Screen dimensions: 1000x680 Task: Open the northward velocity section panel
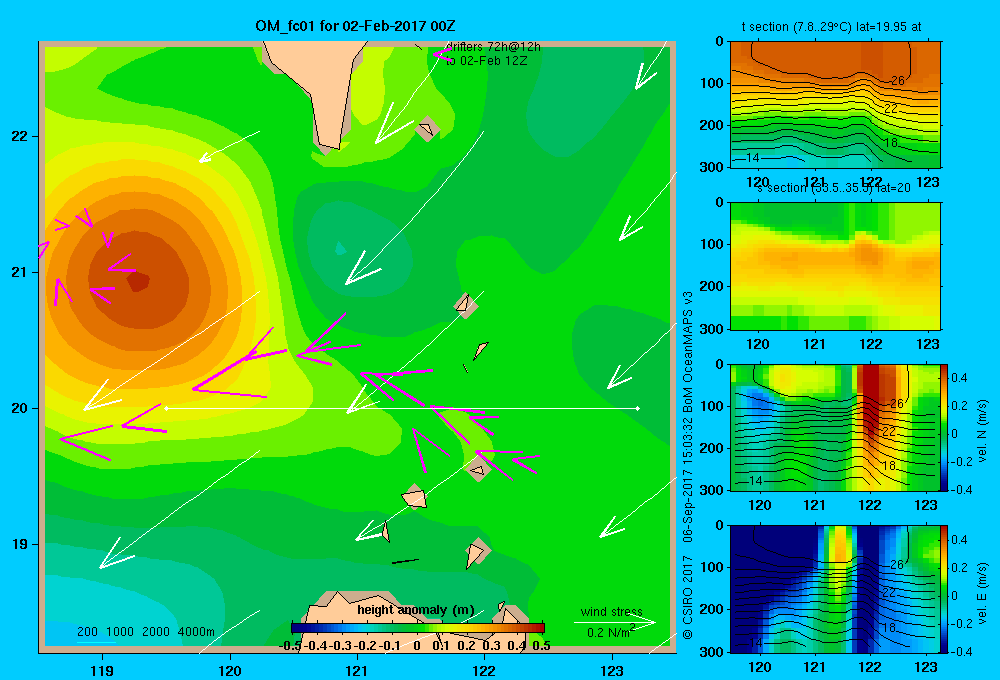835,427
